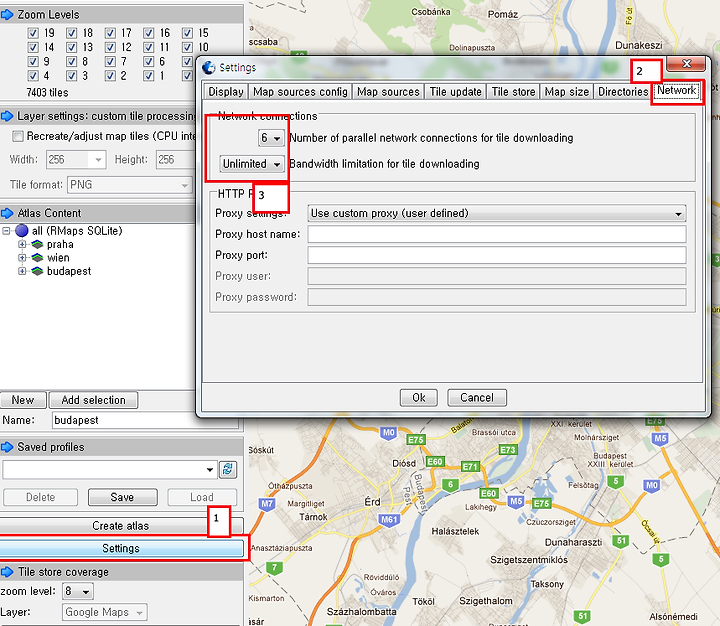
Task: Click the Settings dialog globe icon
Action: (208, 68)
